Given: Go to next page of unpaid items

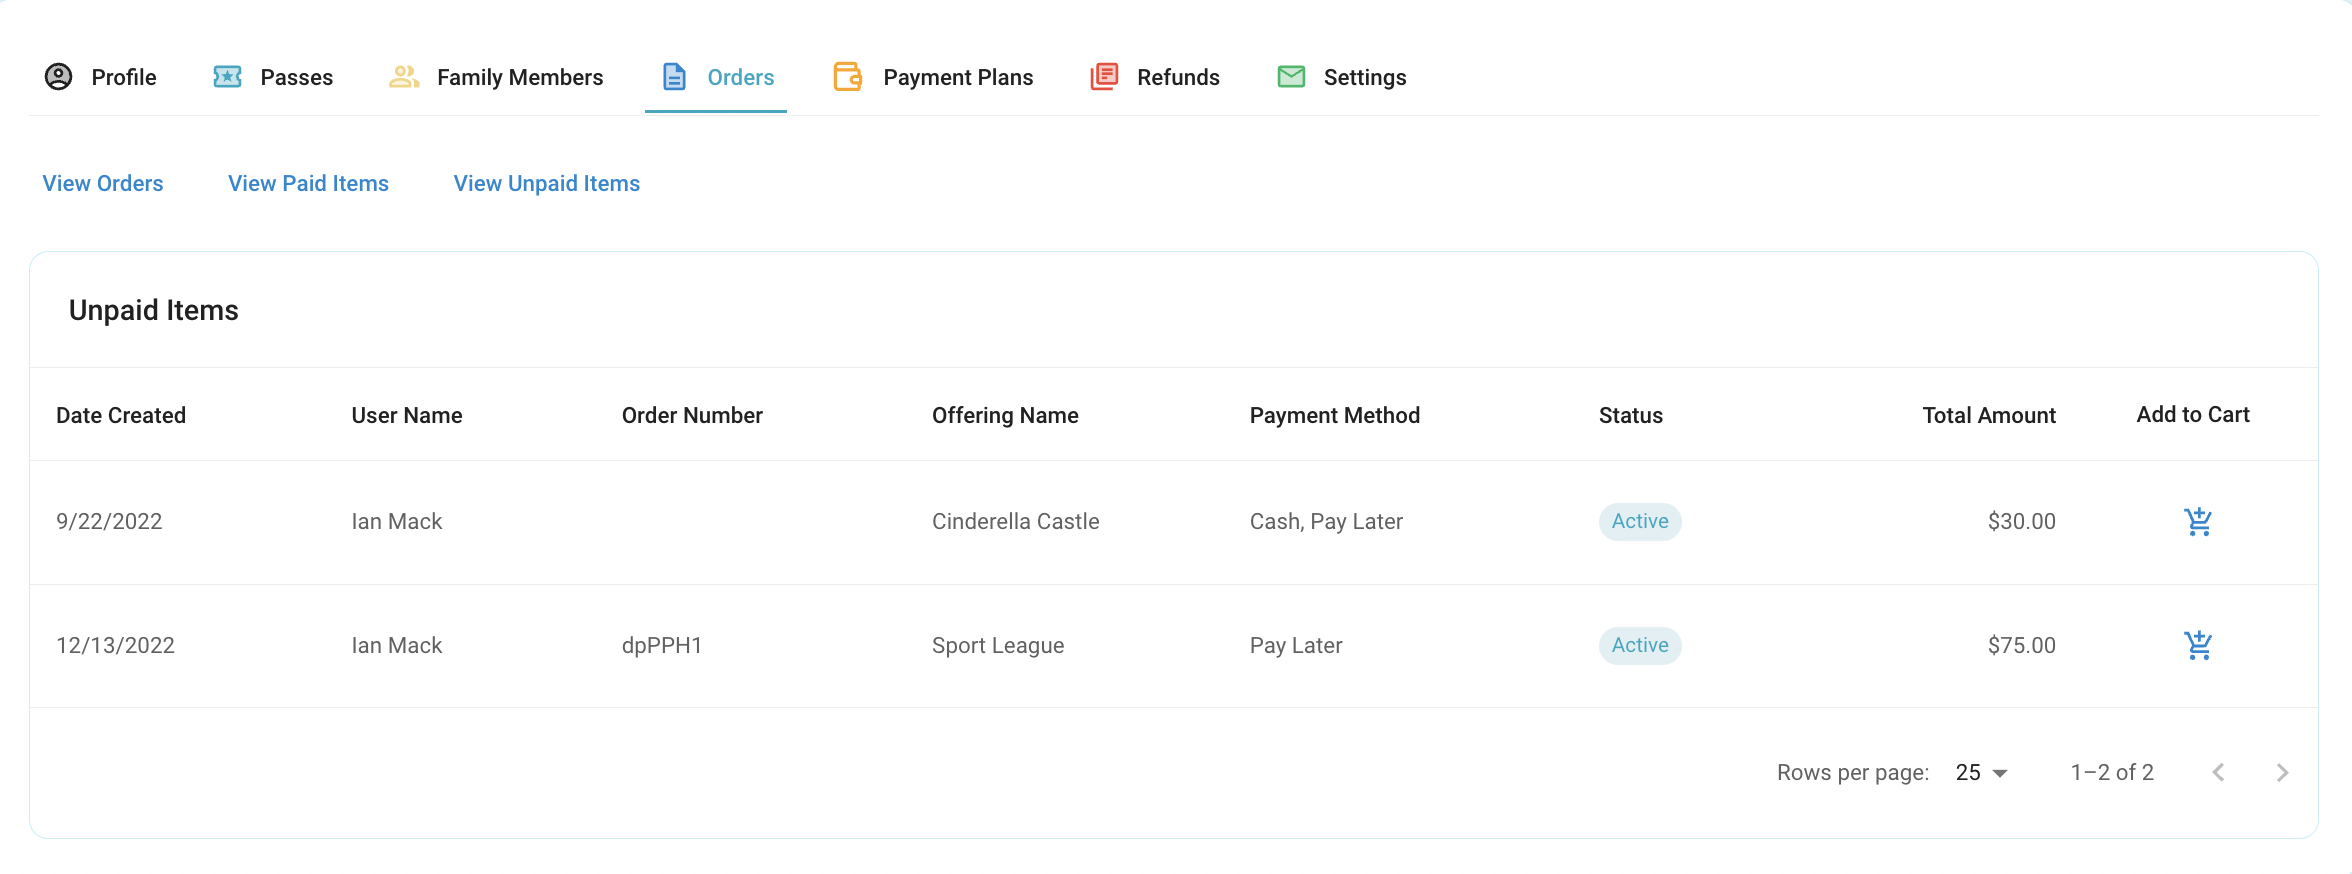Looking at the screenshot, I should [x=2282, y=773].
